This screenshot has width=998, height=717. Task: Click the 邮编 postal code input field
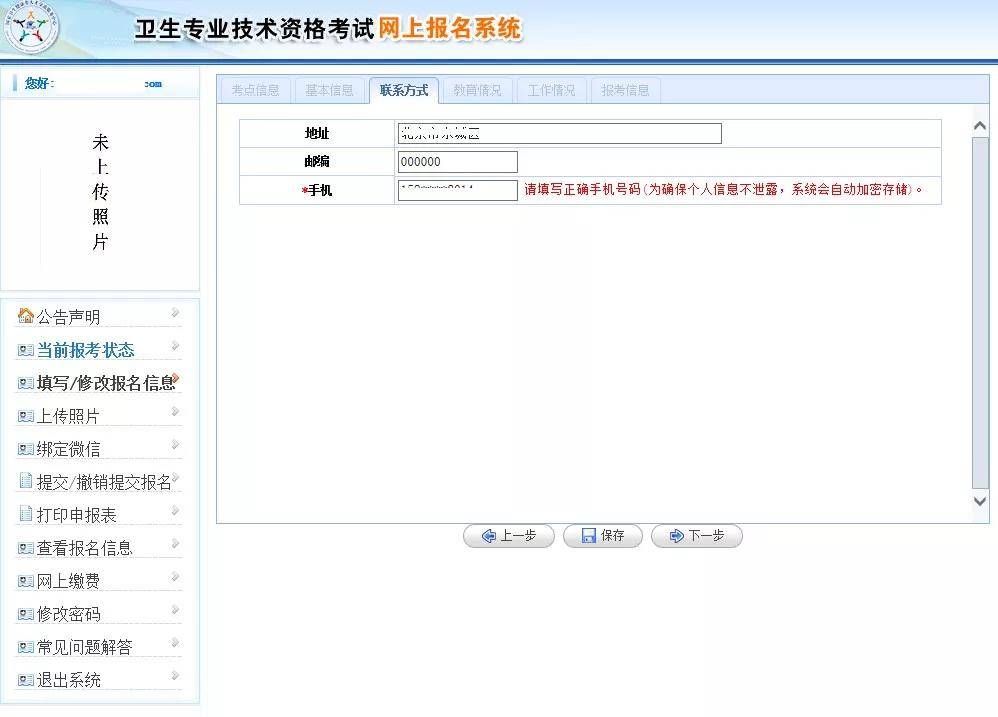coord(457,162)
